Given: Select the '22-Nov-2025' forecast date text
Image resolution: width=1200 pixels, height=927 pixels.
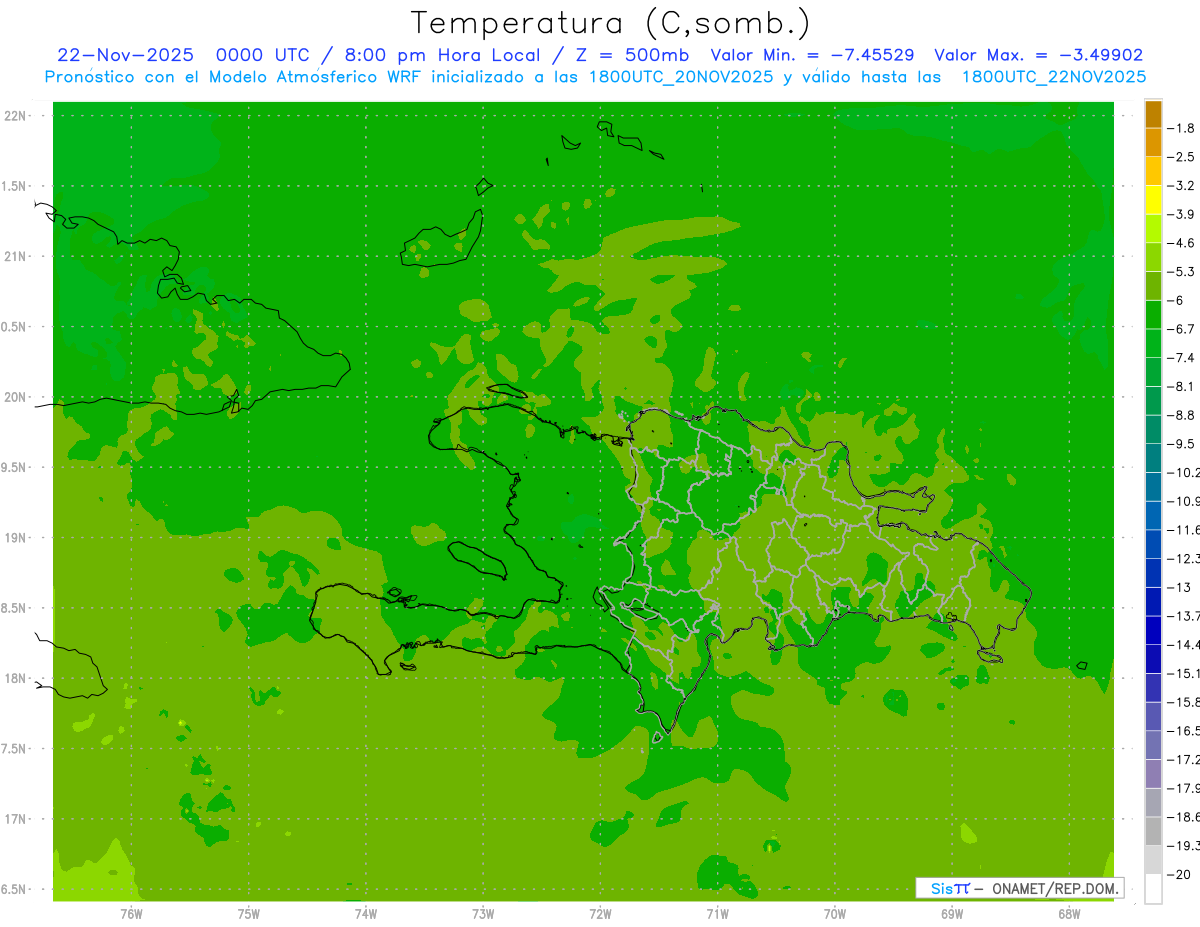Looking at the screenshot, I should pos(126,55).
